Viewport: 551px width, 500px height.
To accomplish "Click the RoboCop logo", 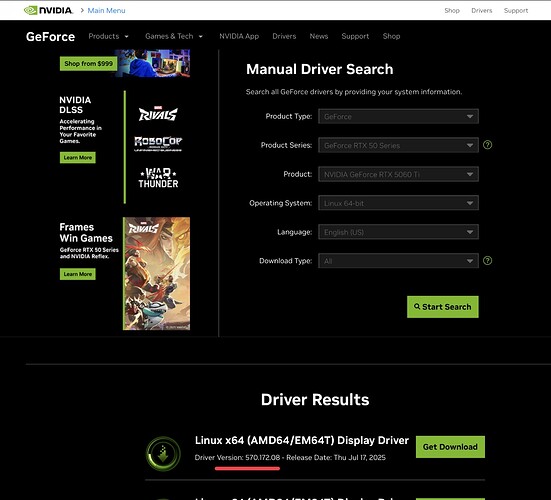I will coord(158,143).
